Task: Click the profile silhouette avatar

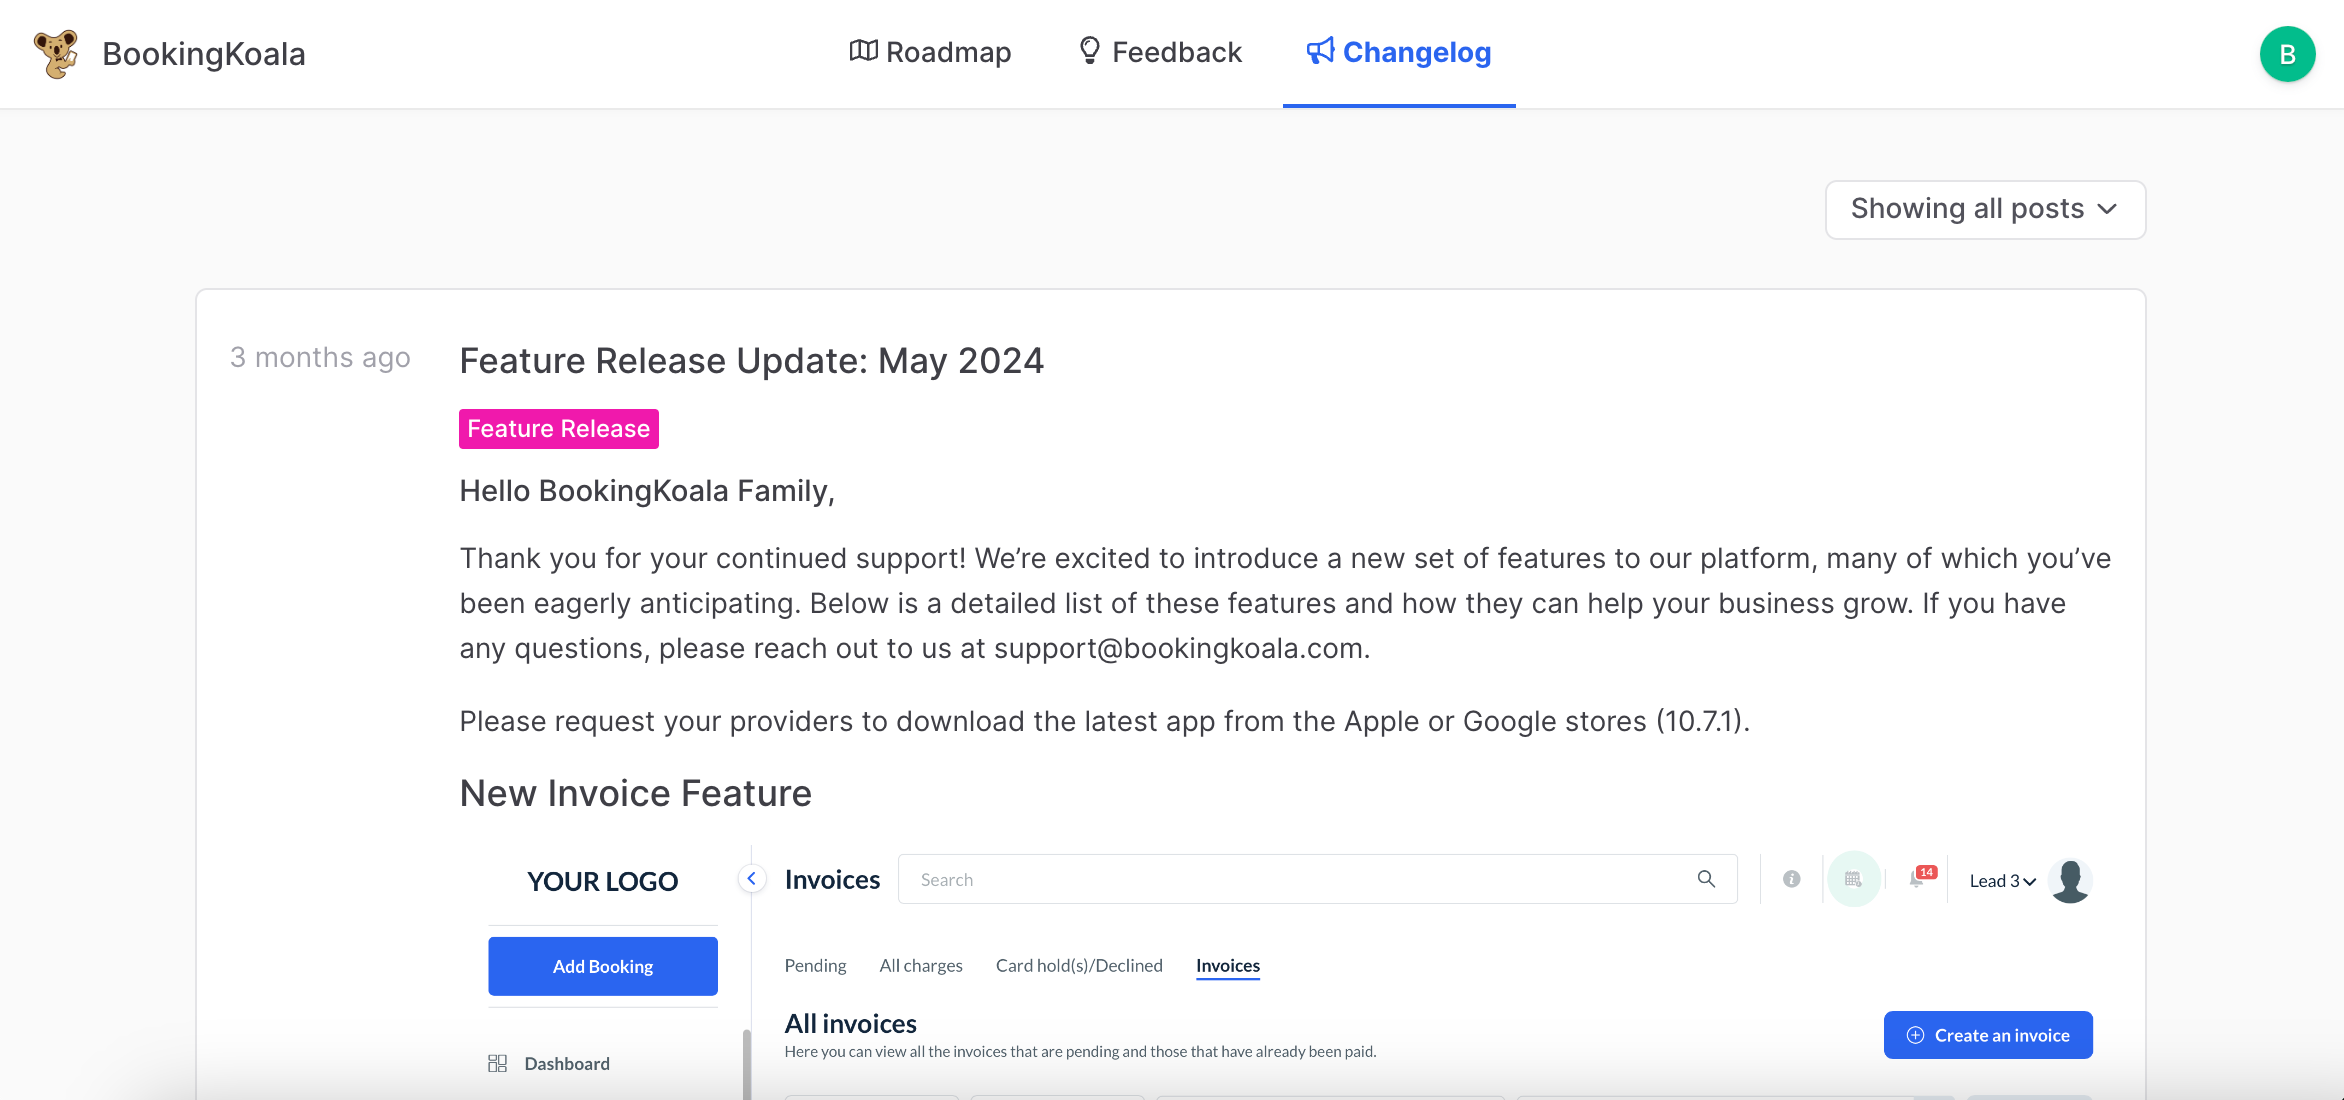Action: (2070, 880)
